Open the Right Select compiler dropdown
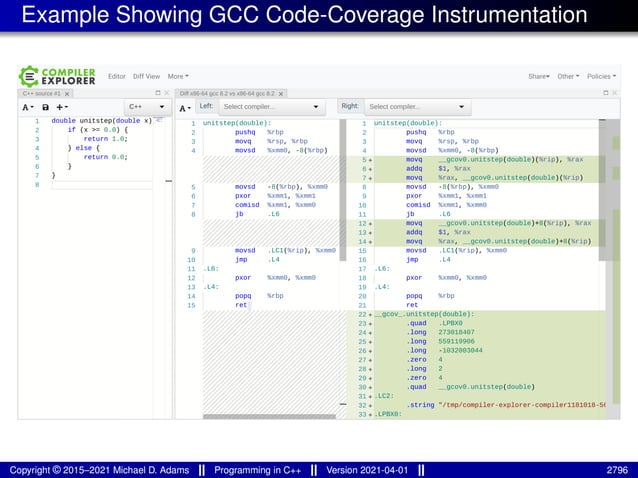This screenshot has width=638, height=478. click(417, 107)
